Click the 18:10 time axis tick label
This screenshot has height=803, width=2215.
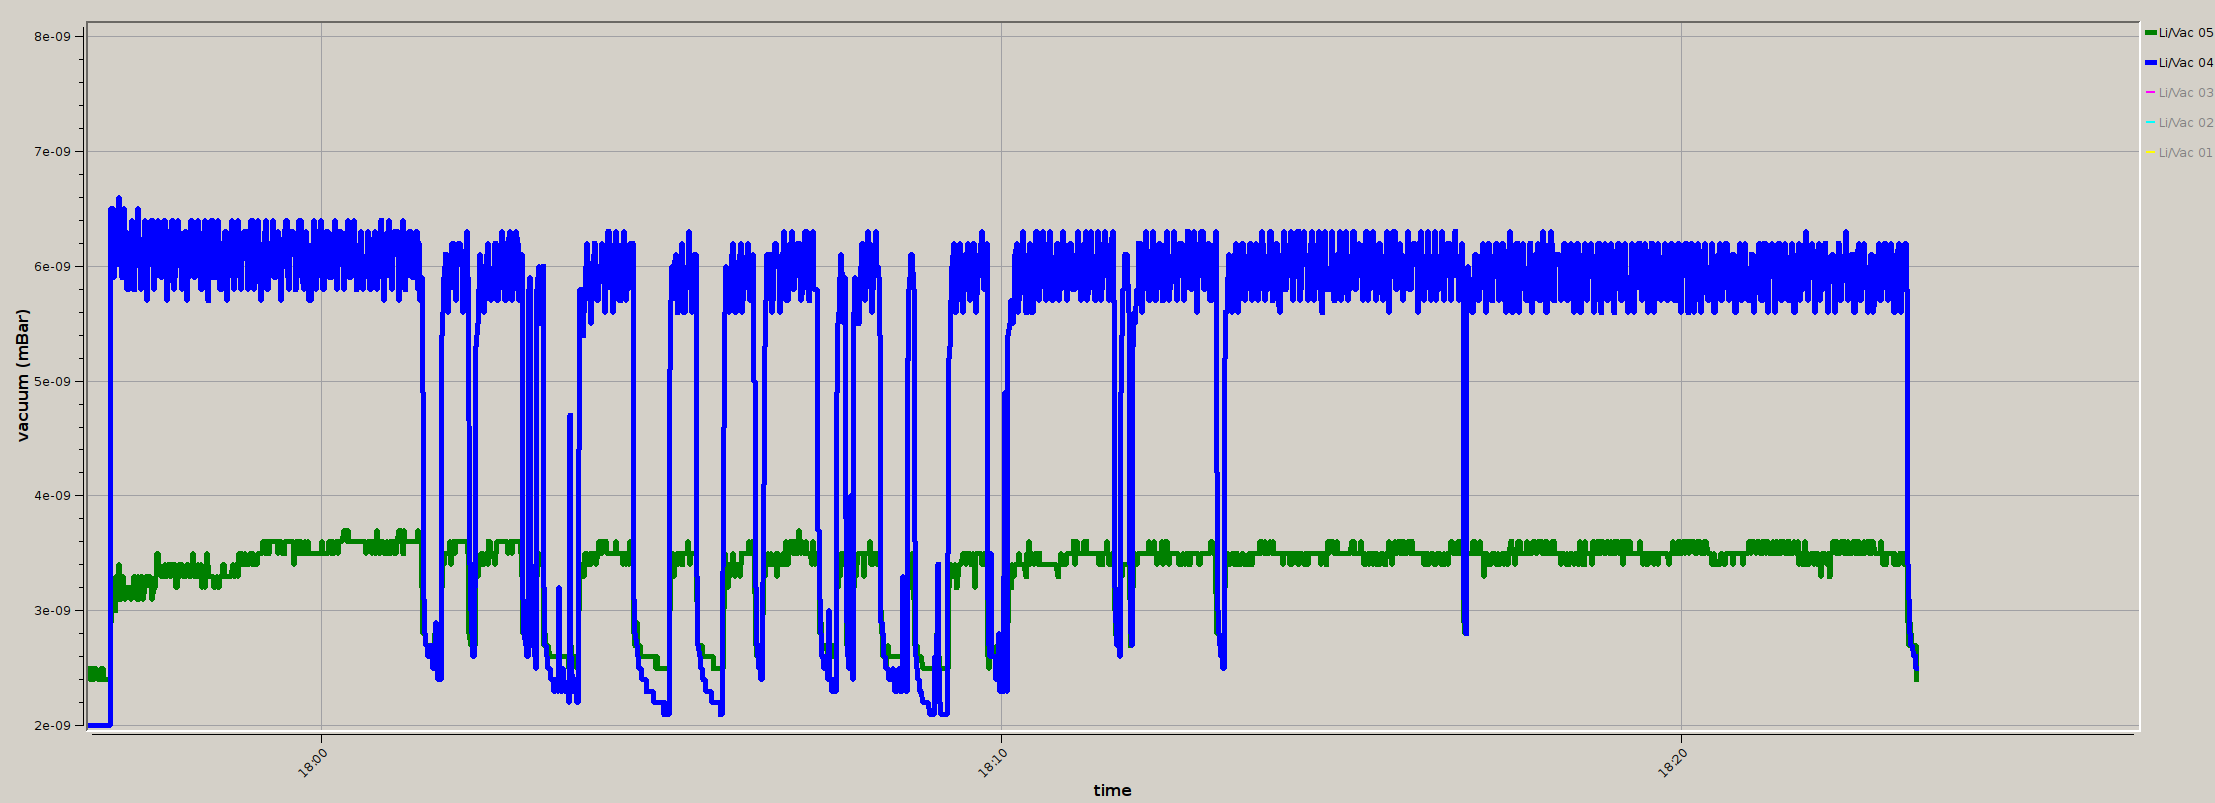(994, 763)
